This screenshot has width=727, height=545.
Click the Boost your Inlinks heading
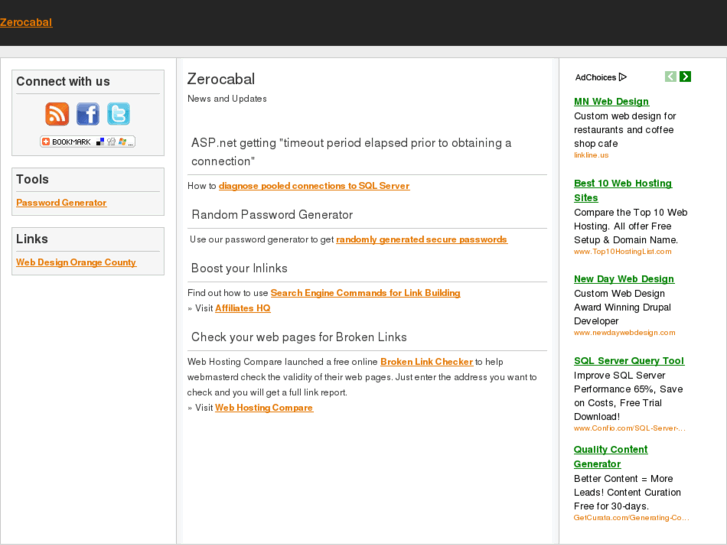(239, 269)
